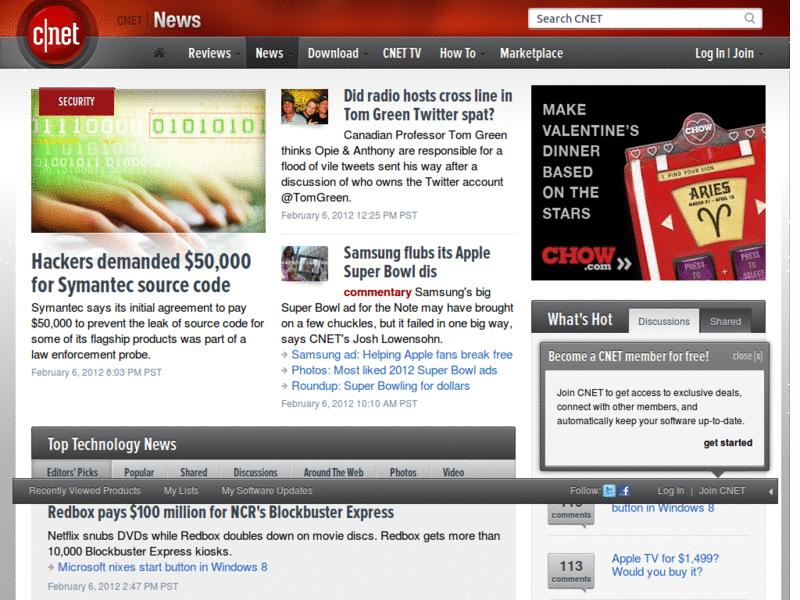Screen dimensions: 800x600
Task: Open the Symantec hacker story image
Action: point(148,161)
